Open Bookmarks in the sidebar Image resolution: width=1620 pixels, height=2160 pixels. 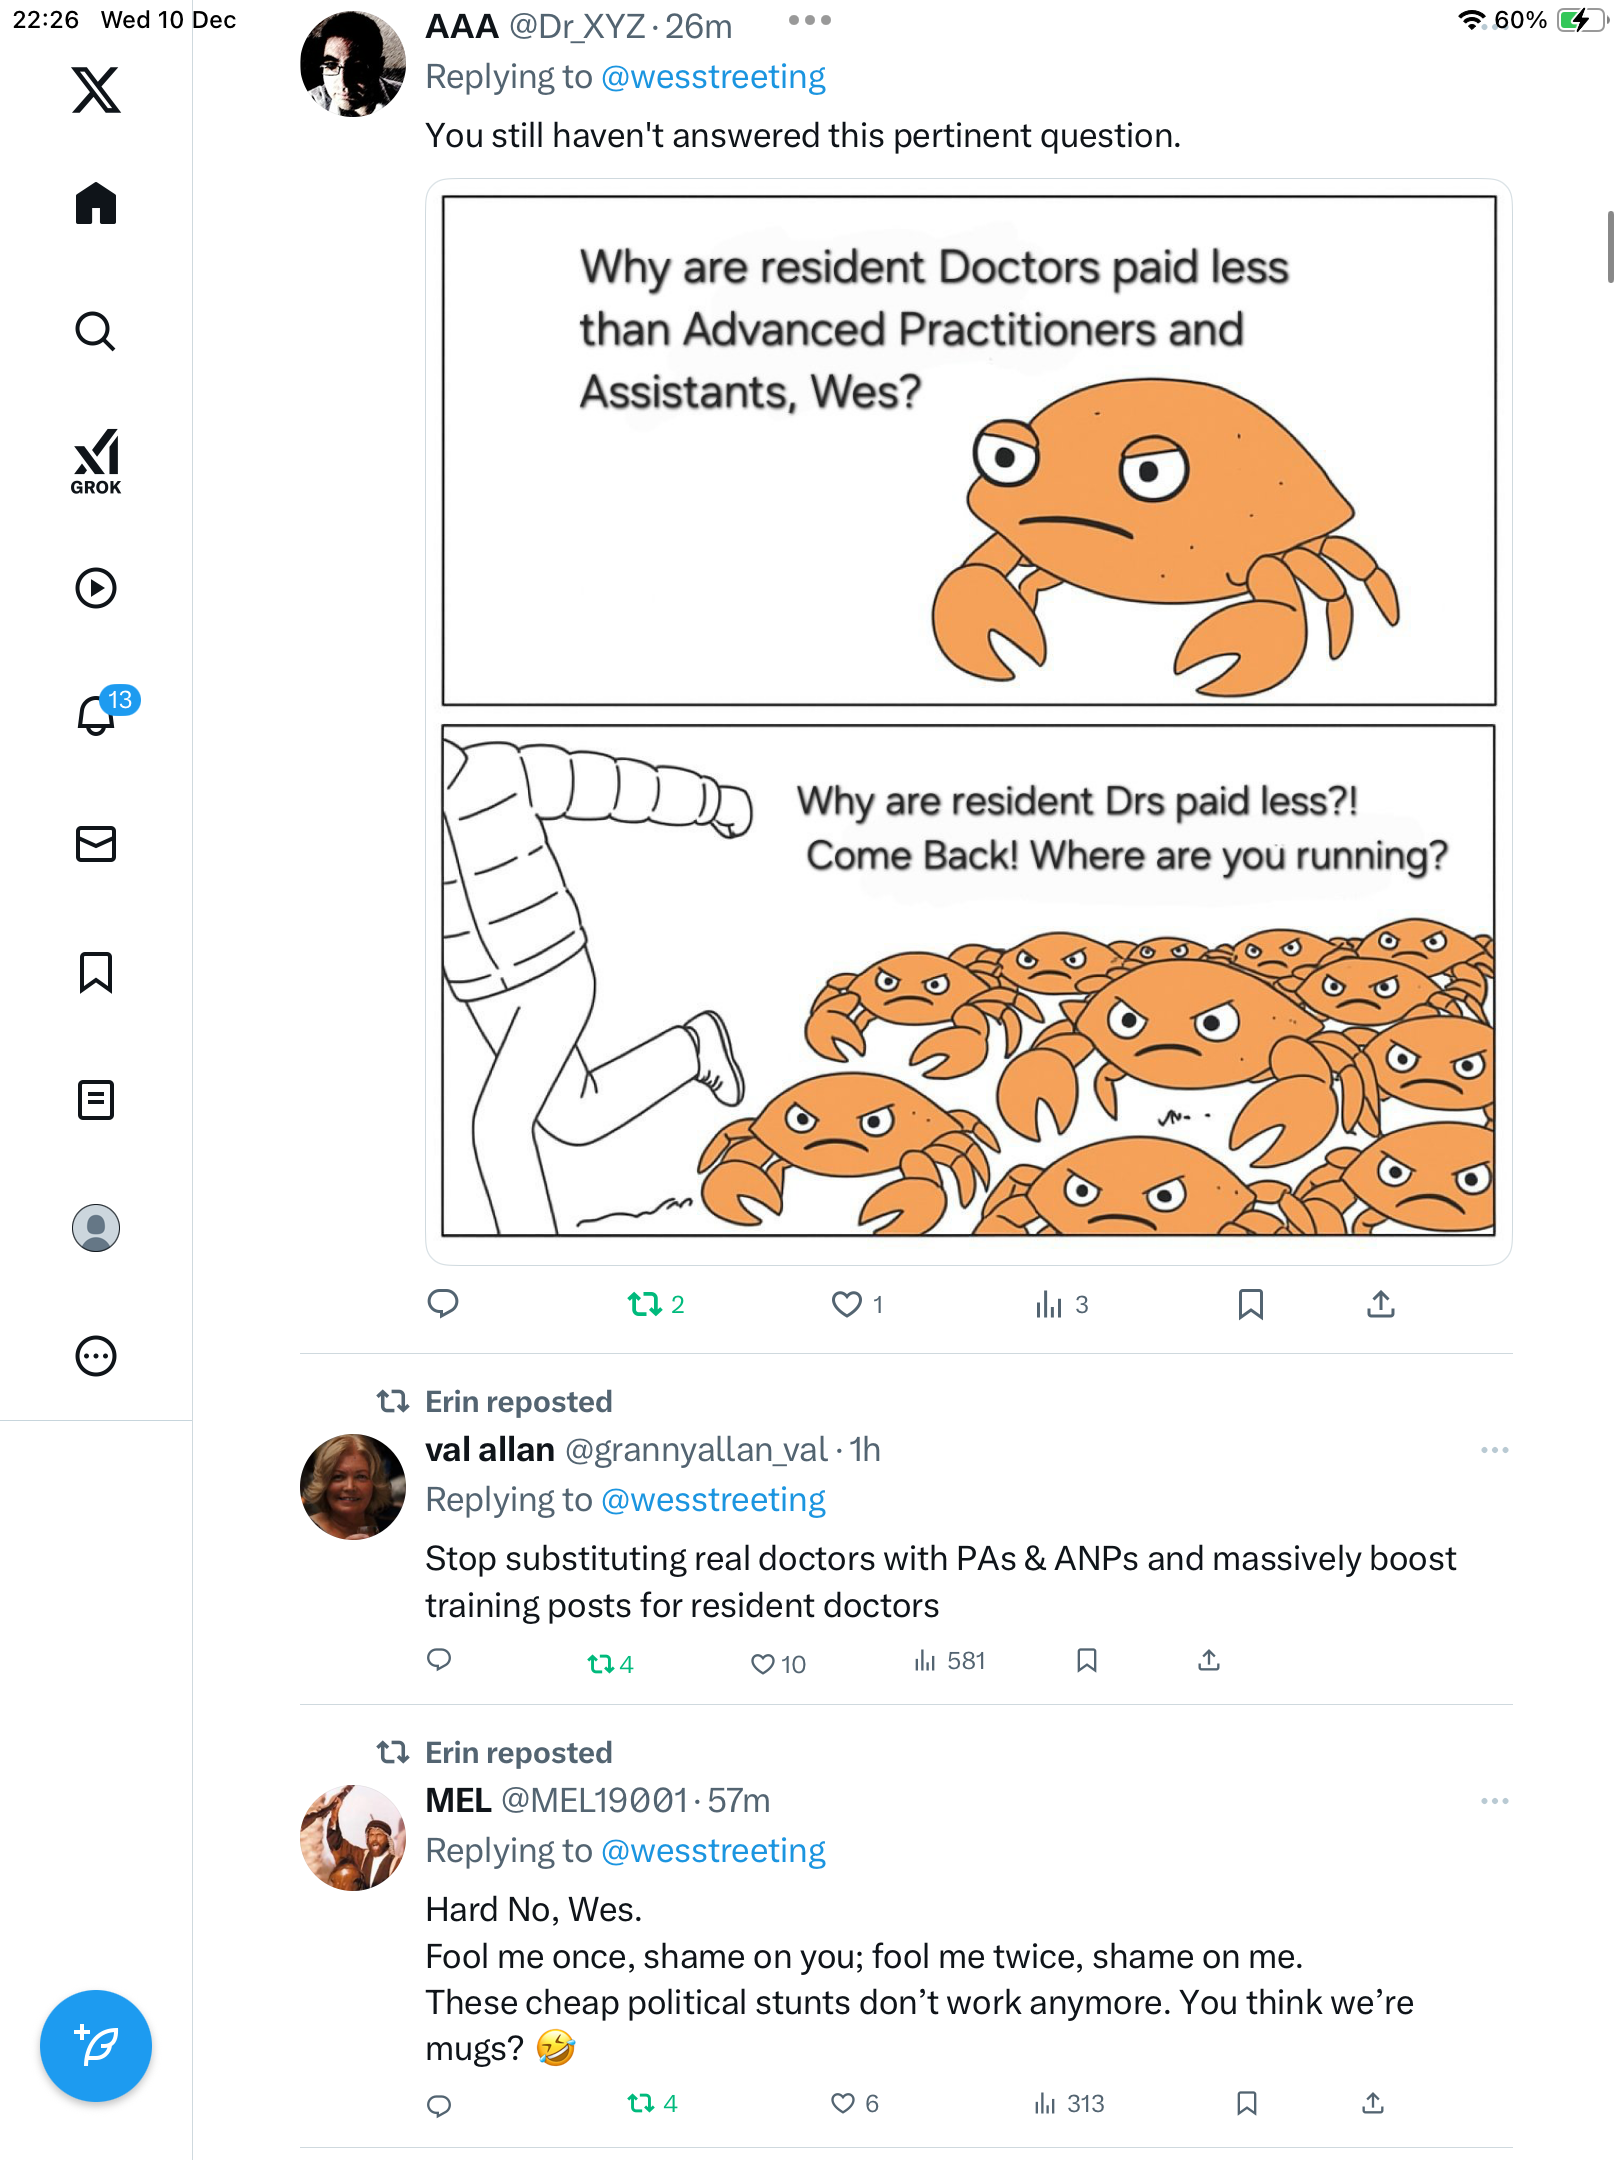96,972
